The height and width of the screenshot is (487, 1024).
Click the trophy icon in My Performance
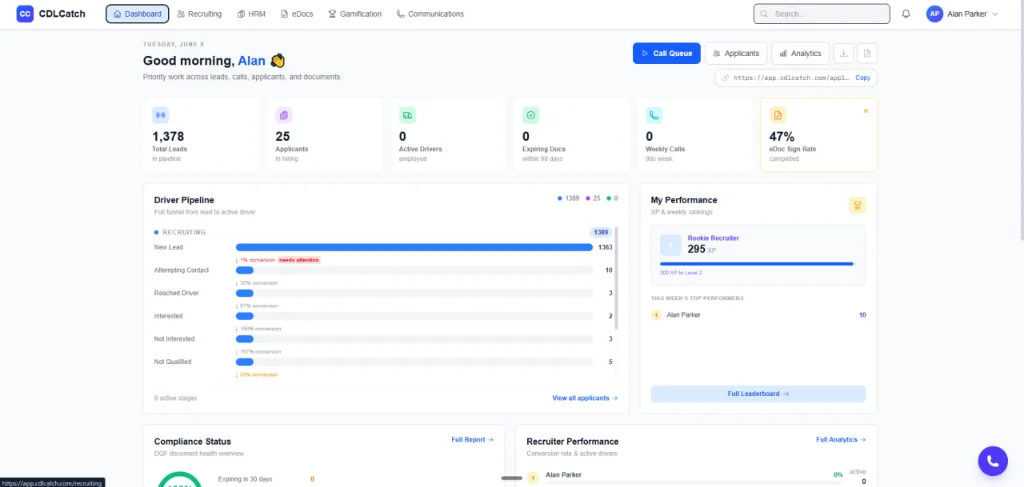pyautogui.click(x=857, y=205)
